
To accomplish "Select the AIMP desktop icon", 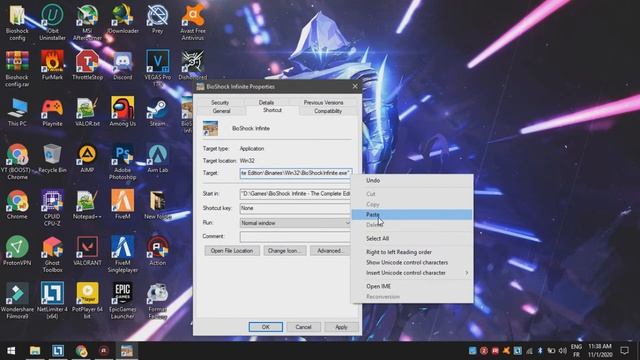I will (87, 158).
